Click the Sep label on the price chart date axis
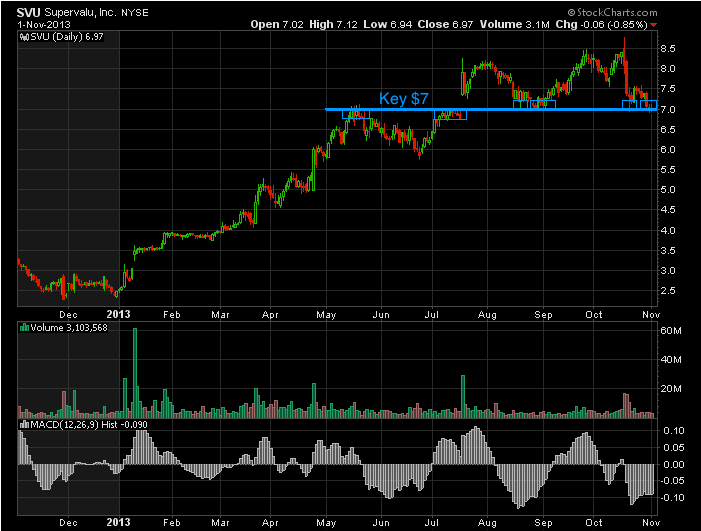Screen dimensions: 701x531 point(543,315)
